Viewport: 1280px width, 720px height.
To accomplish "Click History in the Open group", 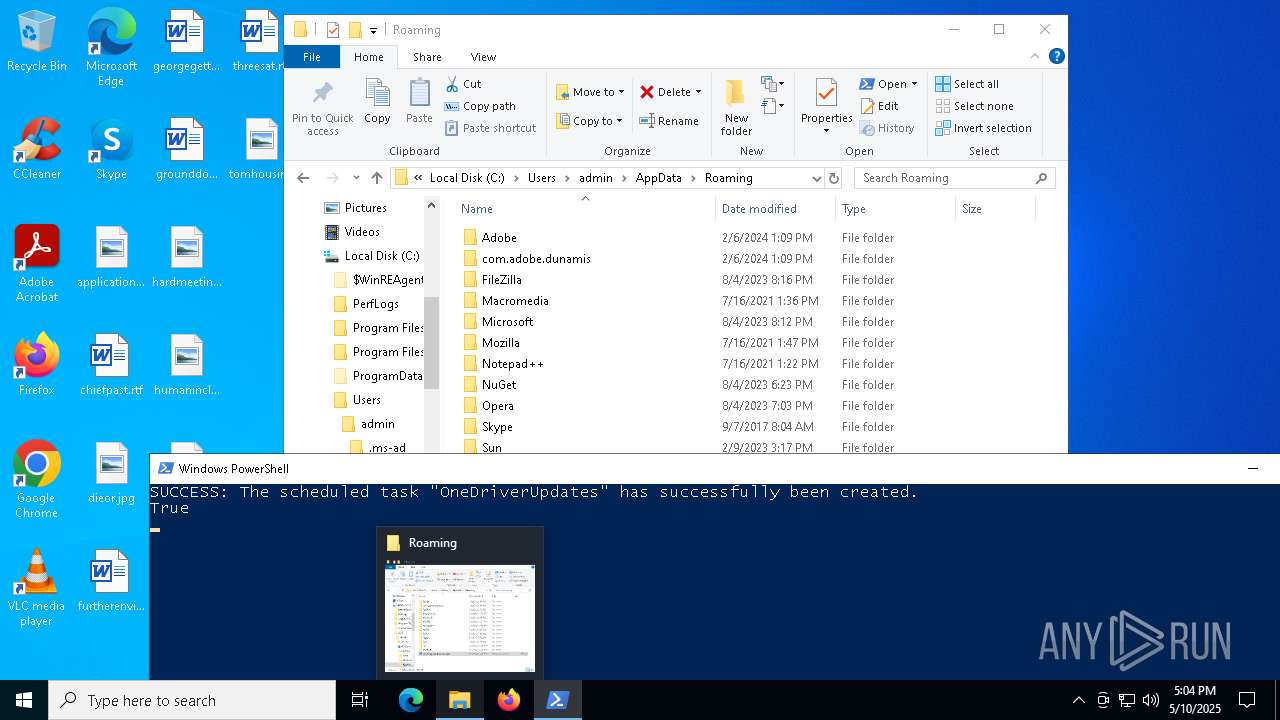I will [887, 128].
